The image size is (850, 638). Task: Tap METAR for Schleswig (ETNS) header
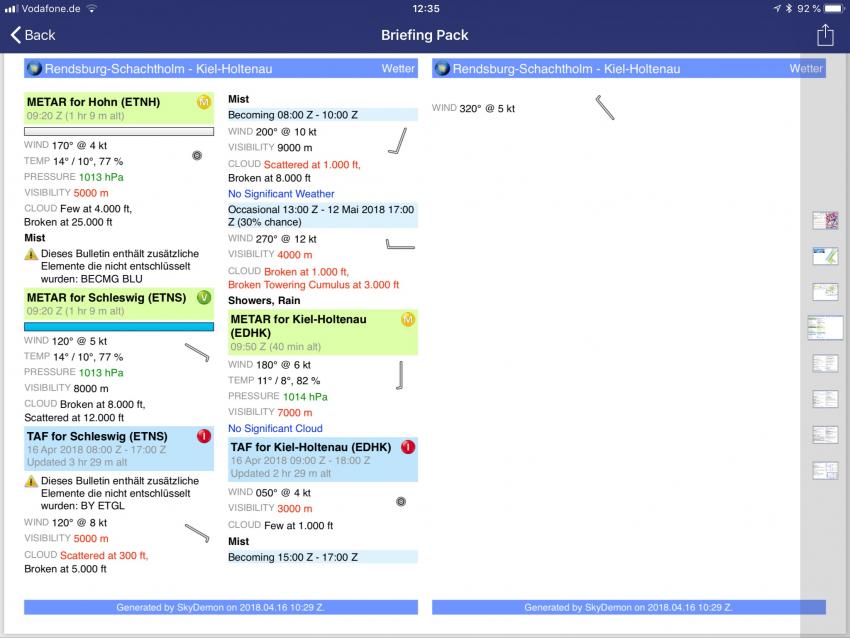tap(119, 304)
